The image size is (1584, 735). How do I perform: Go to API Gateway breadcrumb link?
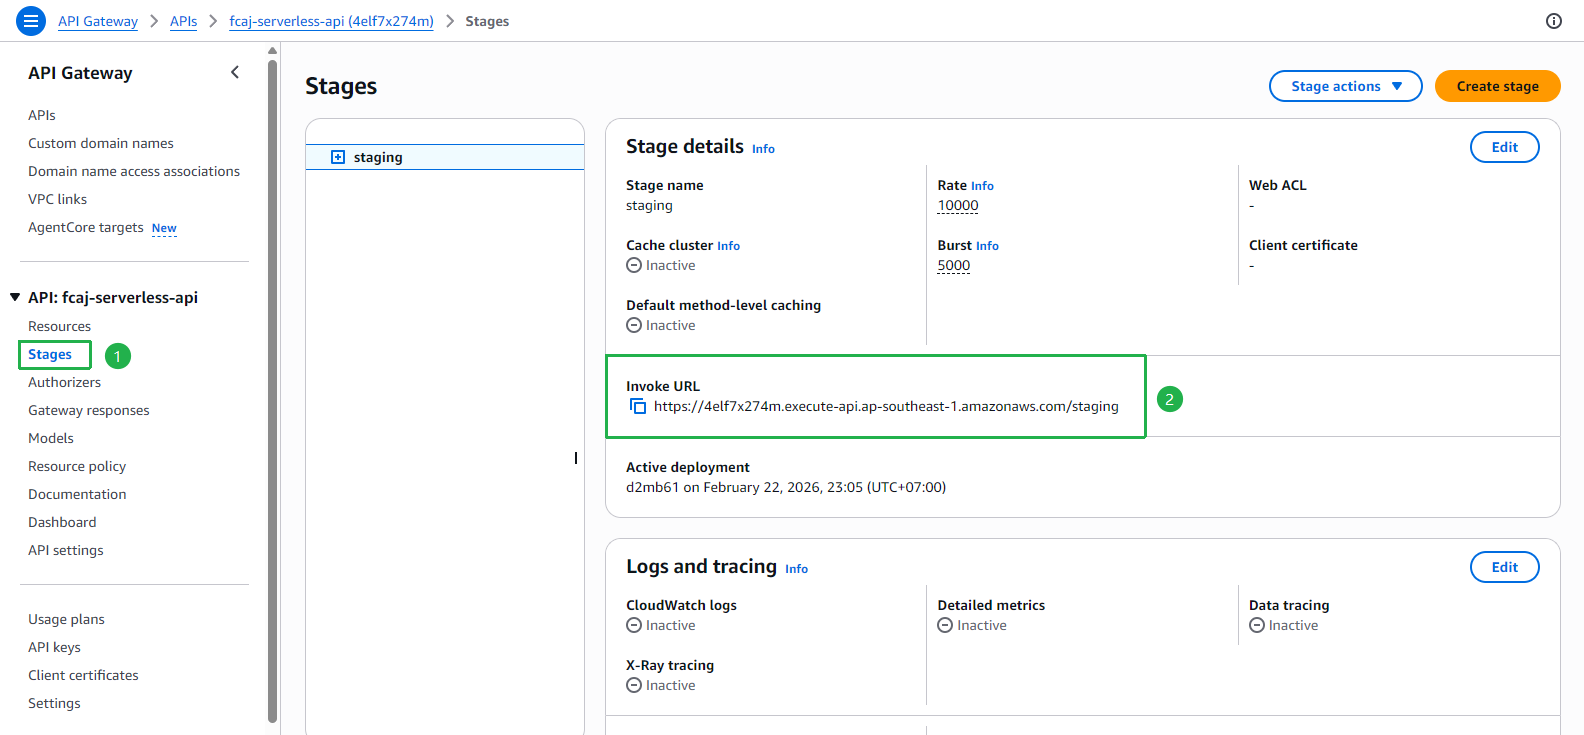98,21
